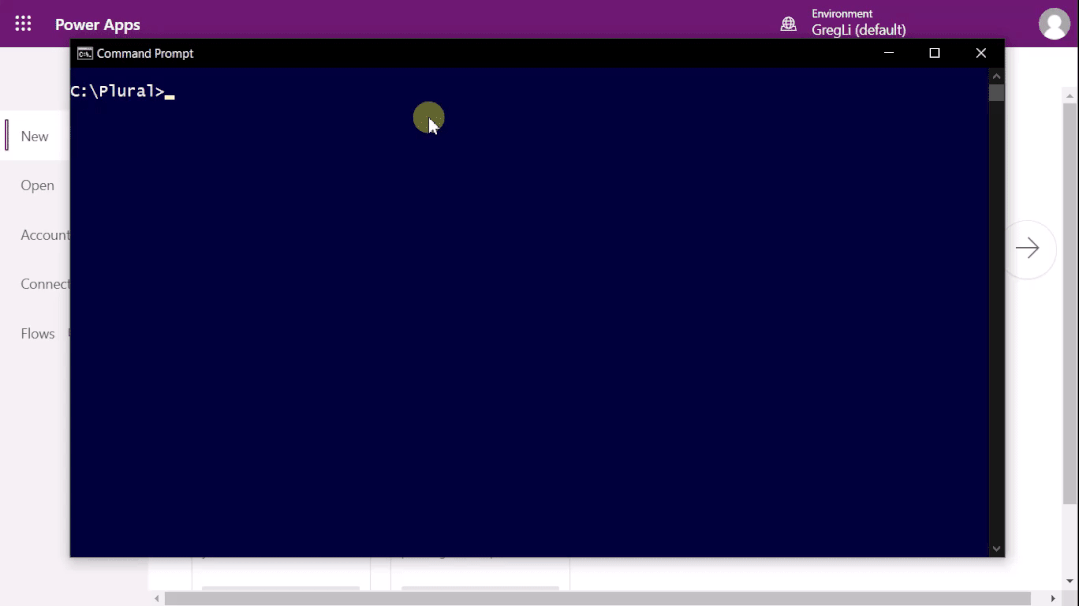Click Power Apps page vertical scrollbar
This screenshot has height=606, width=1079.
(1069, 303)
